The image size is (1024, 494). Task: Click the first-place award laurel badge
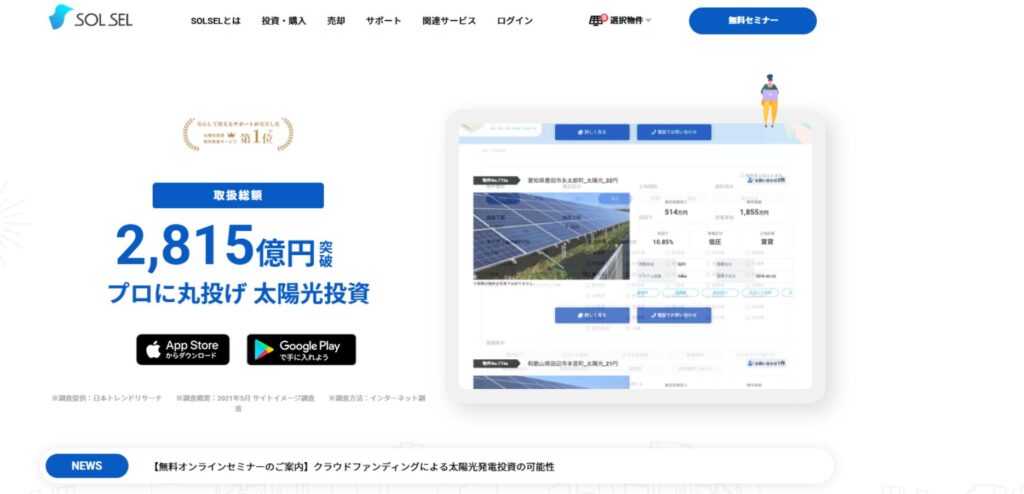238,134
